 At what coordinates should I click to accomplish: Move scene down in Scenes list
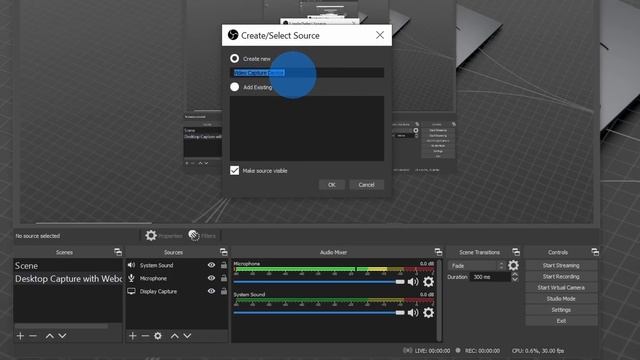point(62,336)
